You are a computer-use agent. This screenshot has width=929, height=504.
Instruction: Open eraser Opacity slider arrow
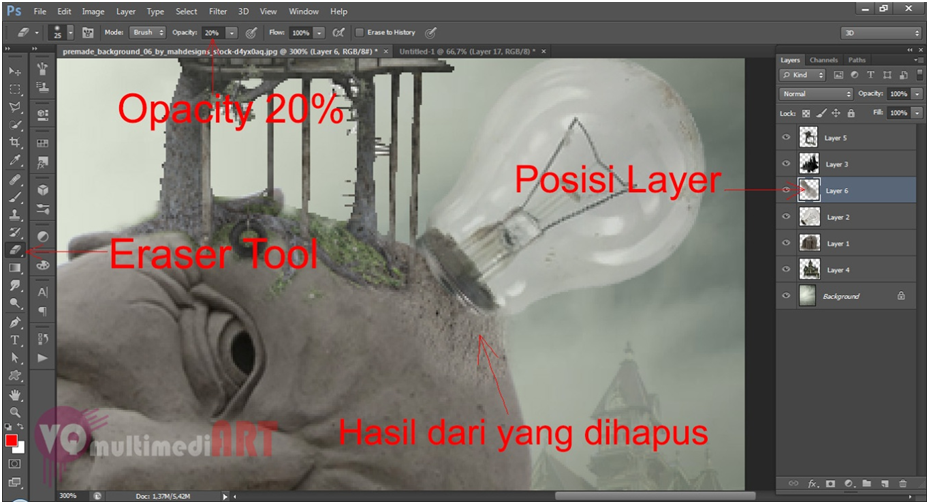click(x=232, y=33)
